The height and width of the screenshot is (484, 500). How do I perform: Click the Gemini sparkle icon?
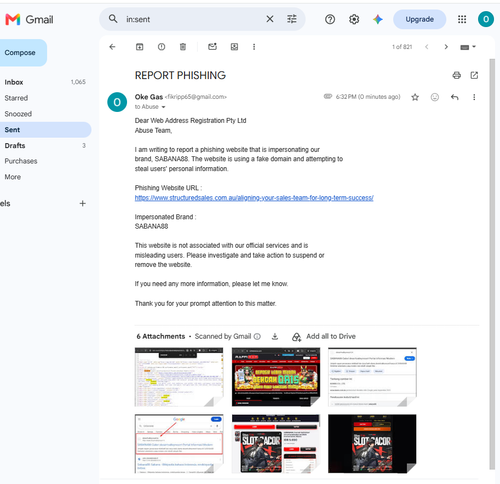tap(378, 20)
